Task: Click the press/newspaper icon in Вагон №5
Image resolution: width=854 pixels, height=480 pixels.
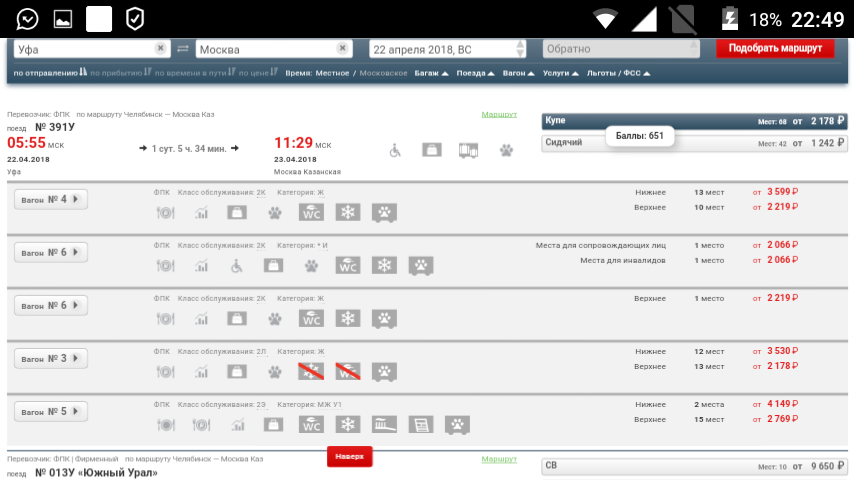Action: pyautogui.click(x=421, y=424)
